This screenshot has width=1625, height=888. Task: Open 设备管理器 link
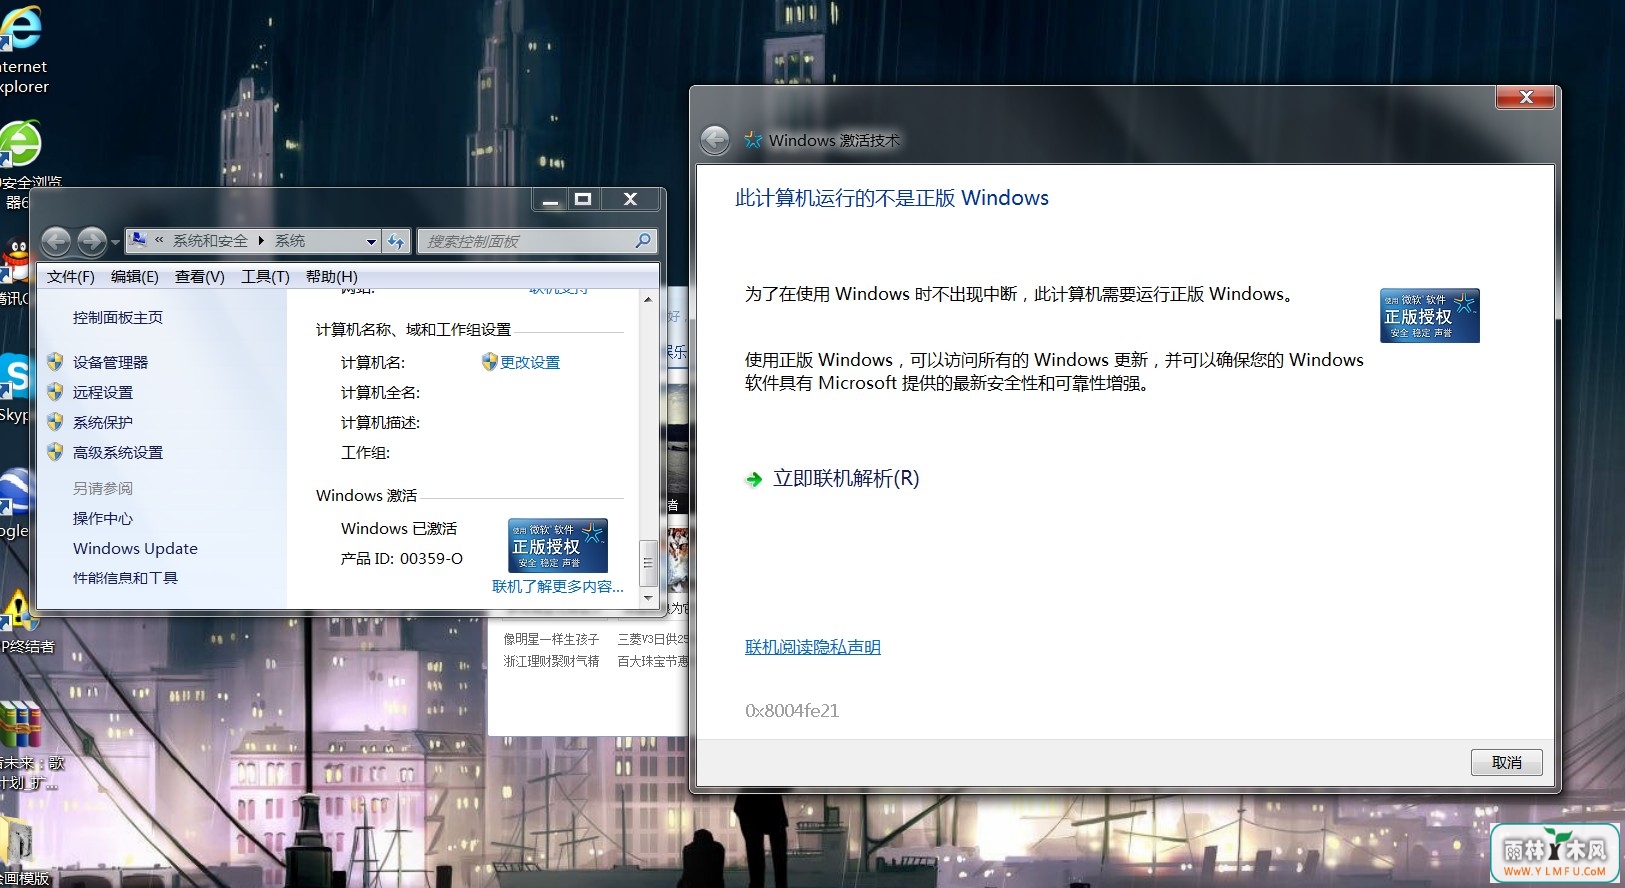[110, 362]
